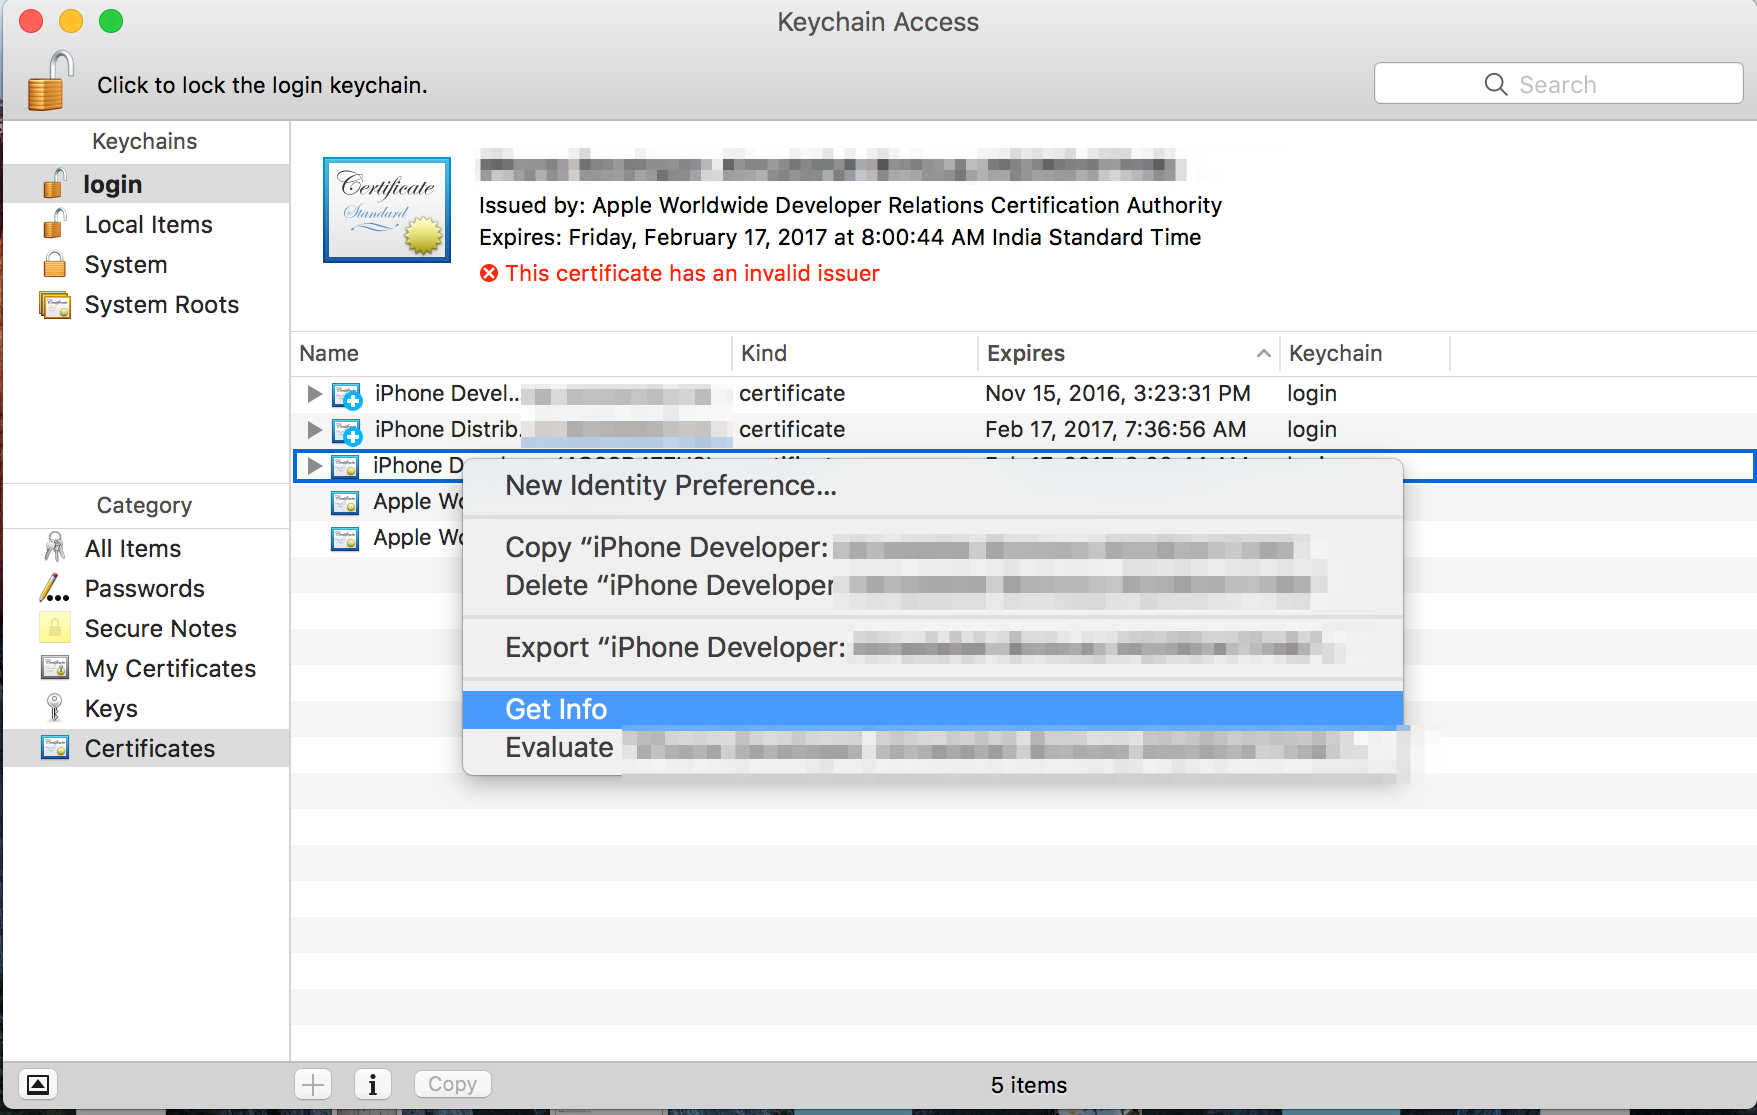The width and height of the screenshot is (1757, 1115).
Task: Click the selected row's certificate icon
Action: 345,466
